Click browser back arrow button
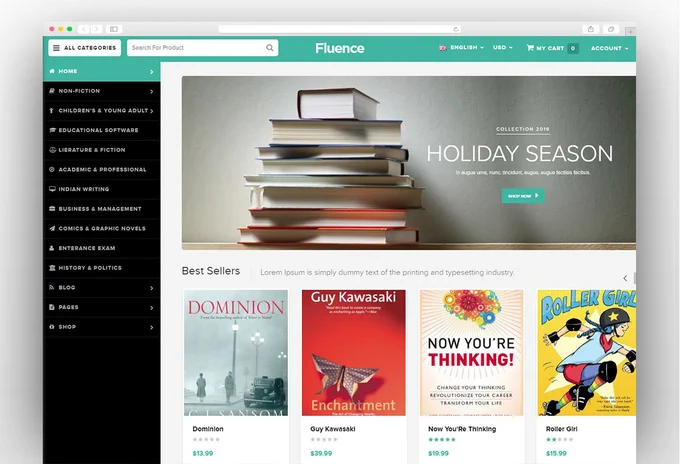The height and width of the screenshot is (464, 680). pos(84,29)
